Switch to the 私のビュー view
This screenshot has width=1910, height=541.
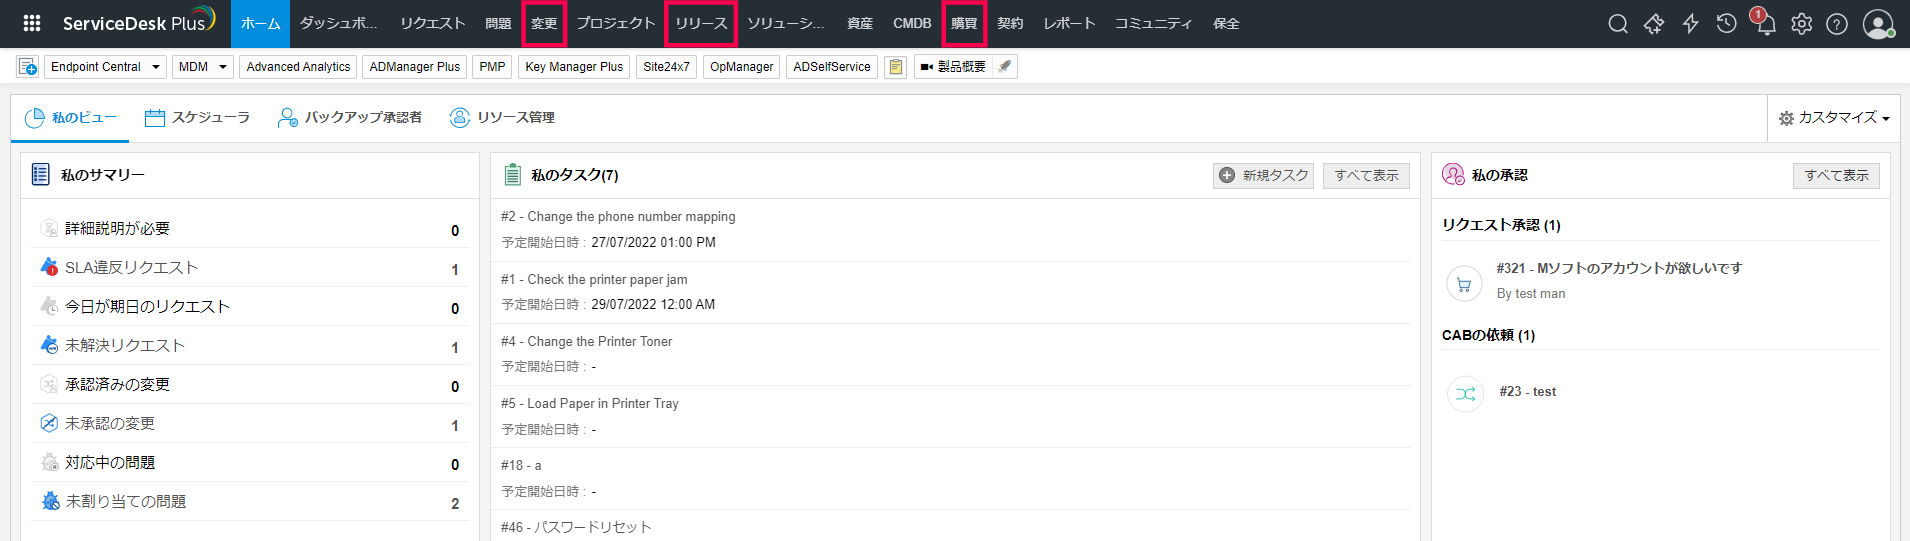[71, 118]
